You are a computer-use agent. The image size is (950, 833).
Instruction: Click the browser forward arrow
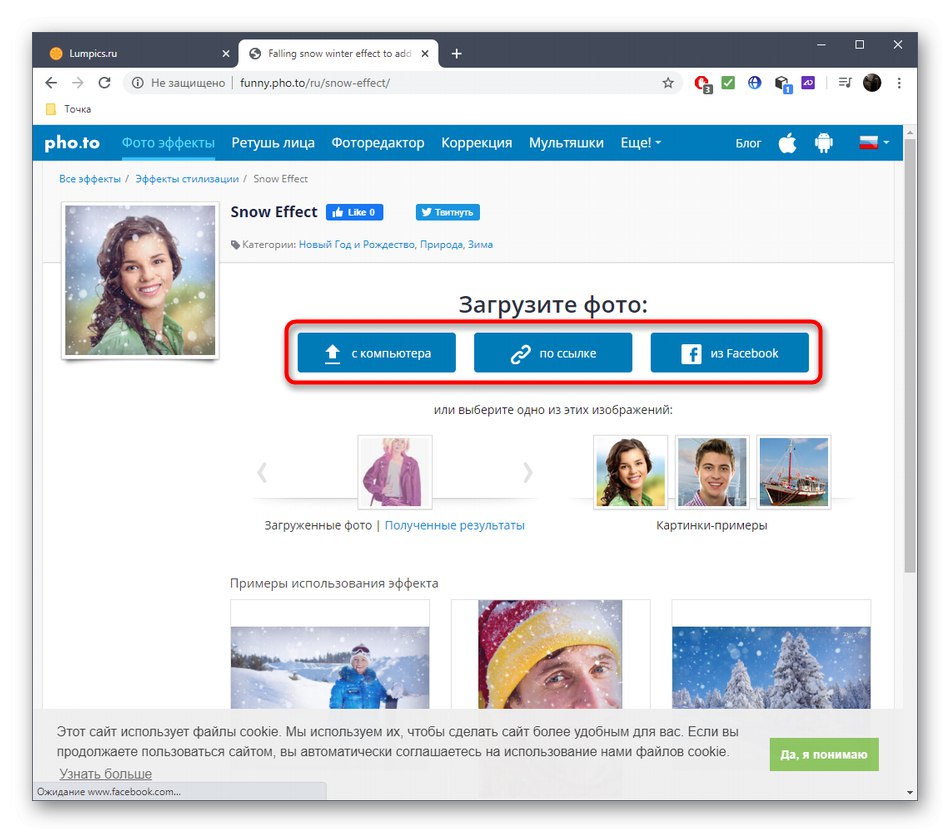pyautogui.click(x=78, y=82)
